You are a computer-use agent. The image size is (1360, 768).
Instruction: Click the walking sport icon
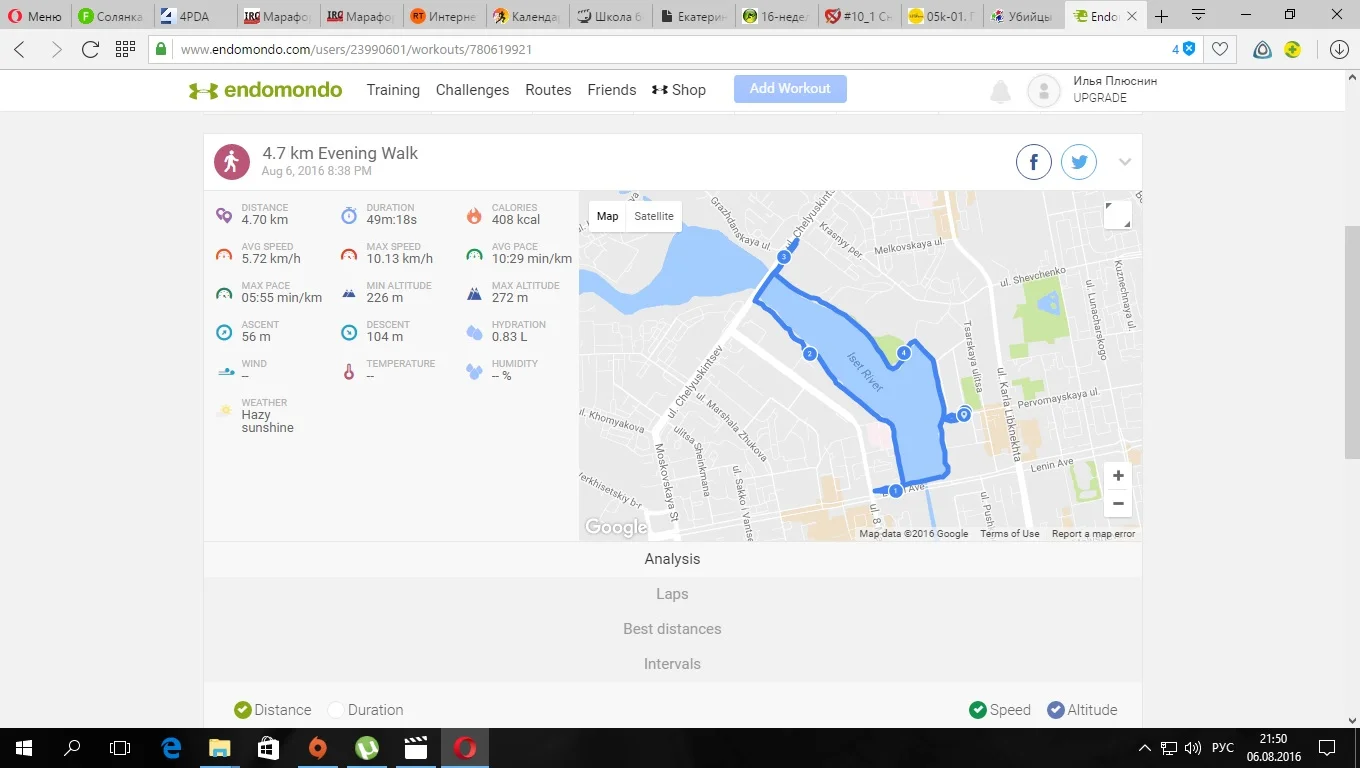pyautogui.click(x=232, y=162)
